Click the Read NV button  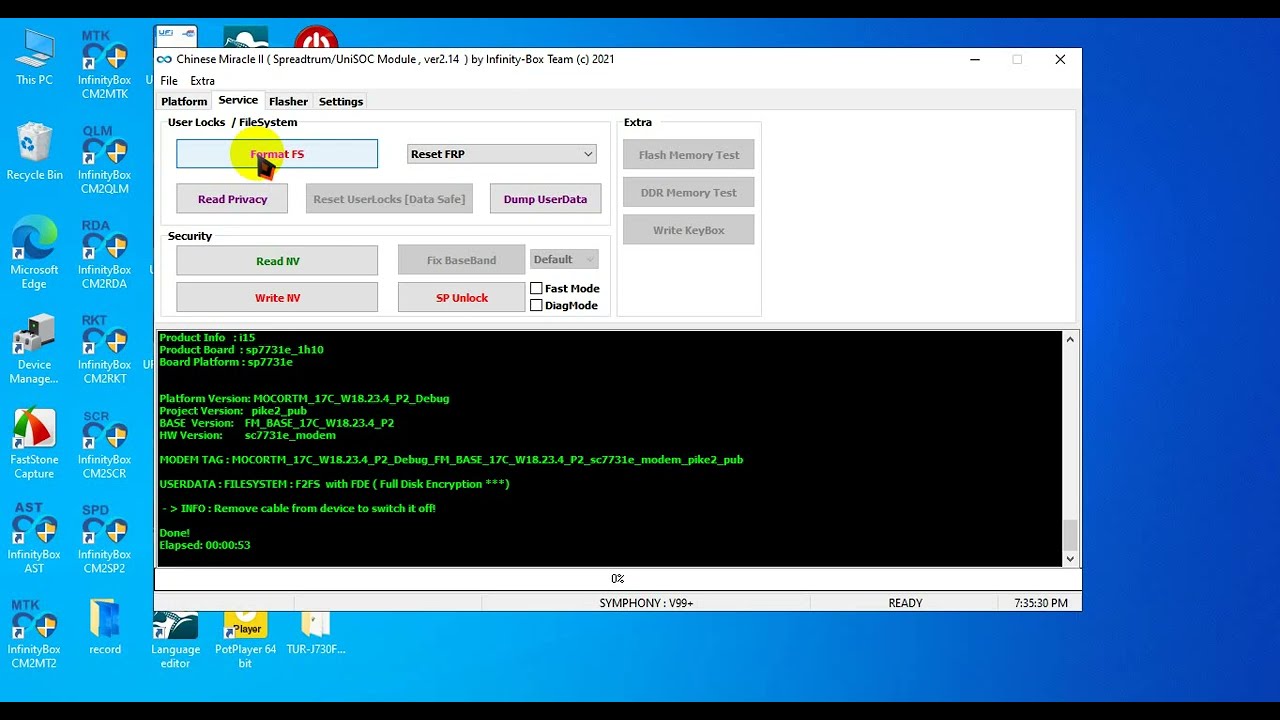tap(277, 261)
